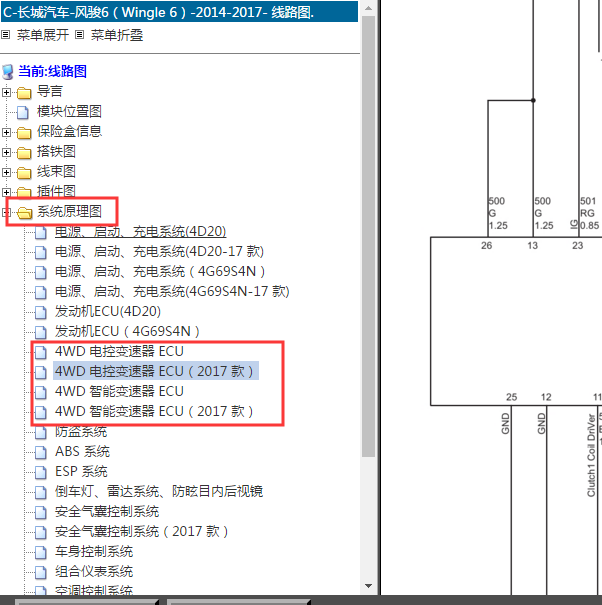Image resolution: width=602 pixels, height=605 pixels.
Task: Open 电源、启动、充电系统(4D20-17 款) diagram
Action: tap(159, 252)
